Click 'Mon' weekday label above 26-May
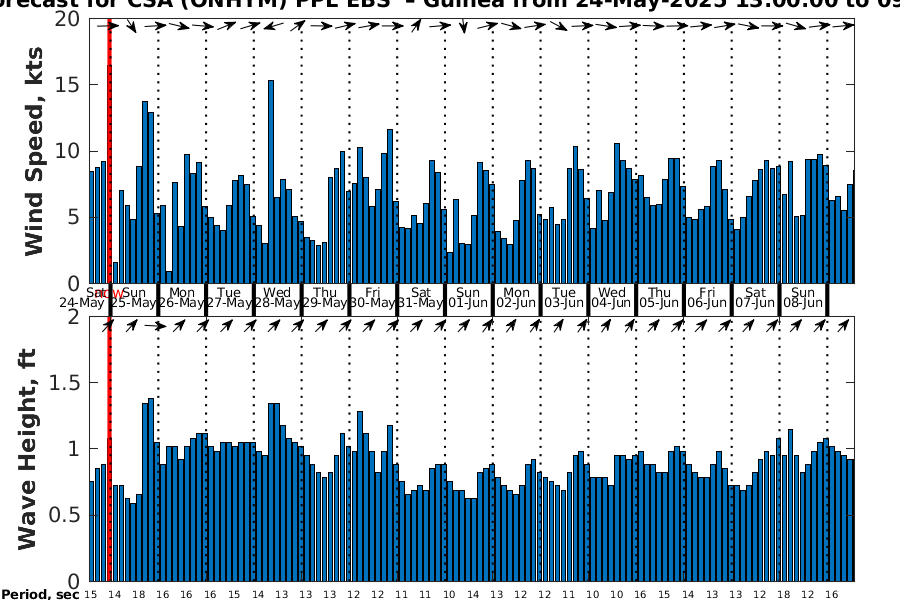Viewport: 900px width, 600px height. tap(182, 292)
